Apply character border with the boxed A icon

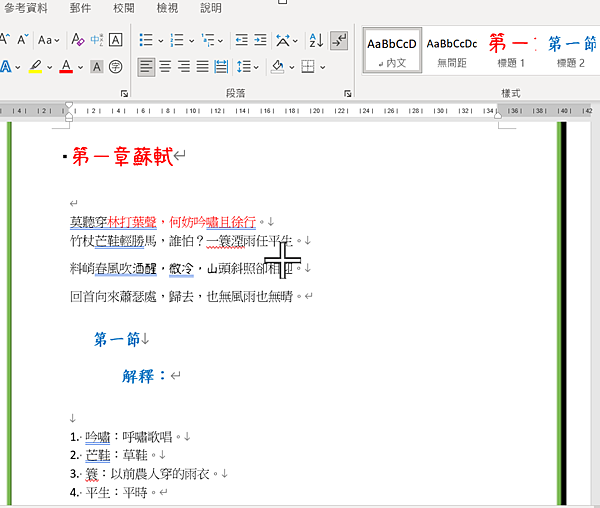pyautogui.click(x=116, y=40)
